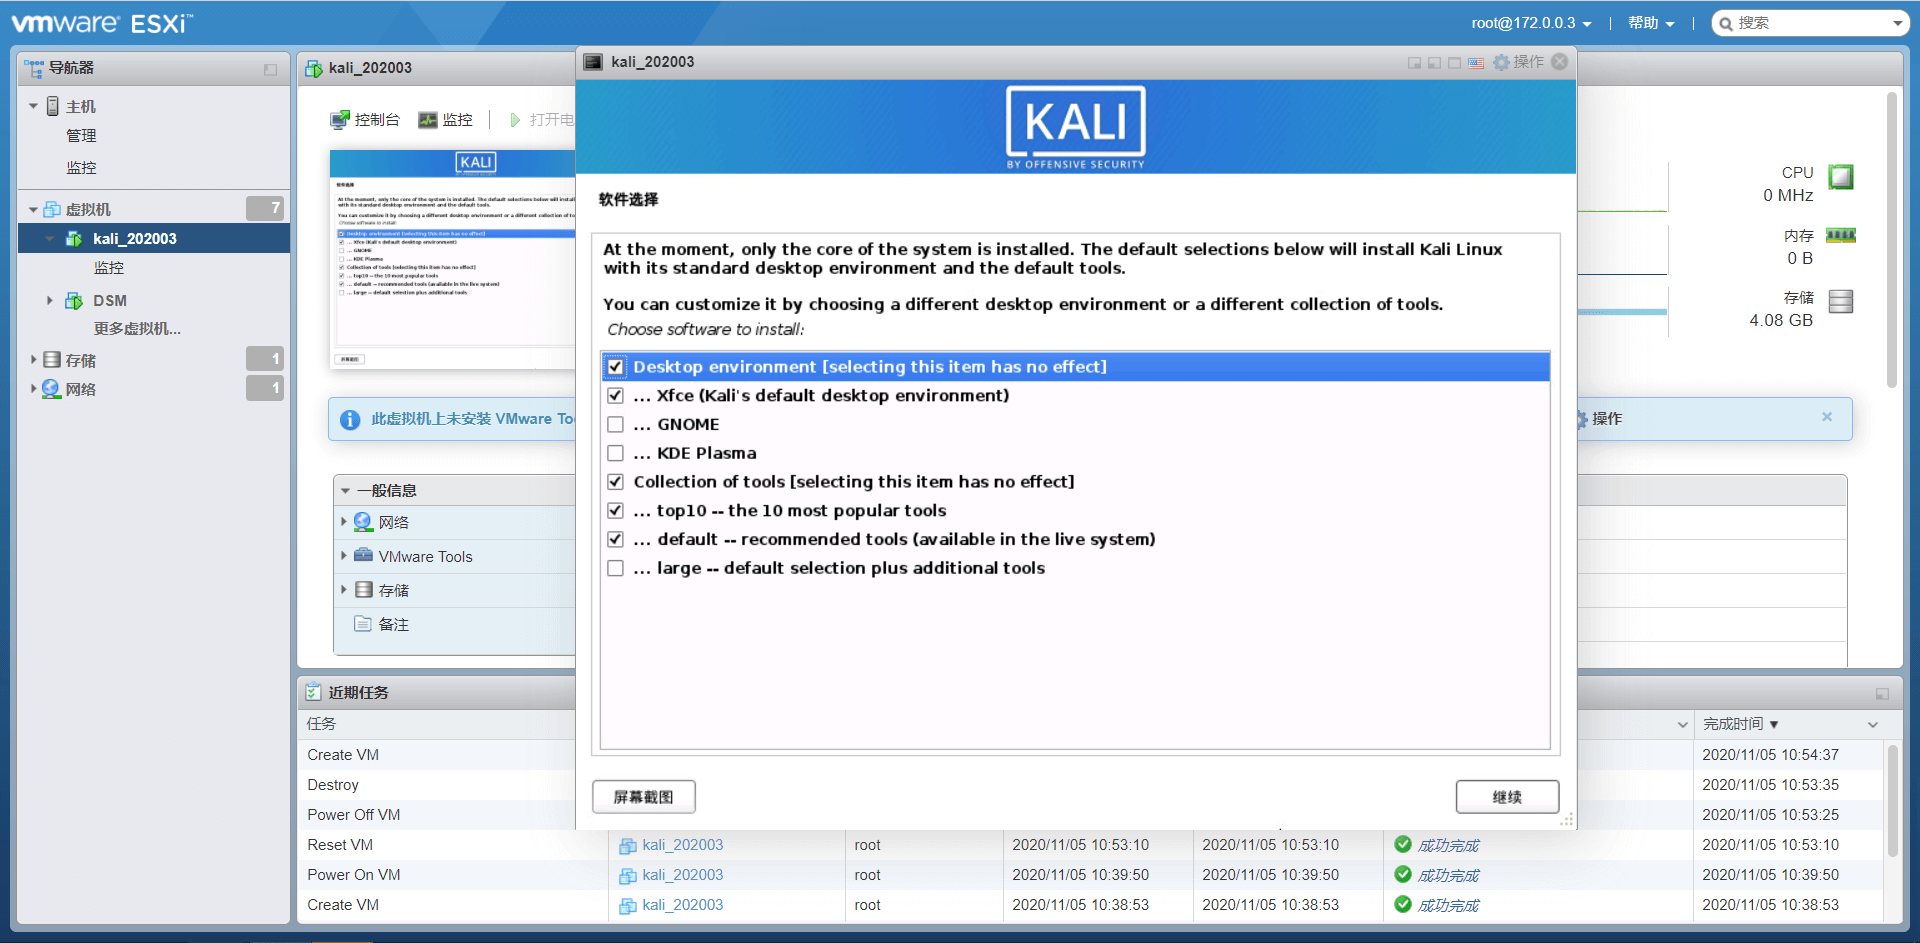Click the info icon in VMware Tools warning
The height and width of the screenshot is (943, 1920).
350,420
